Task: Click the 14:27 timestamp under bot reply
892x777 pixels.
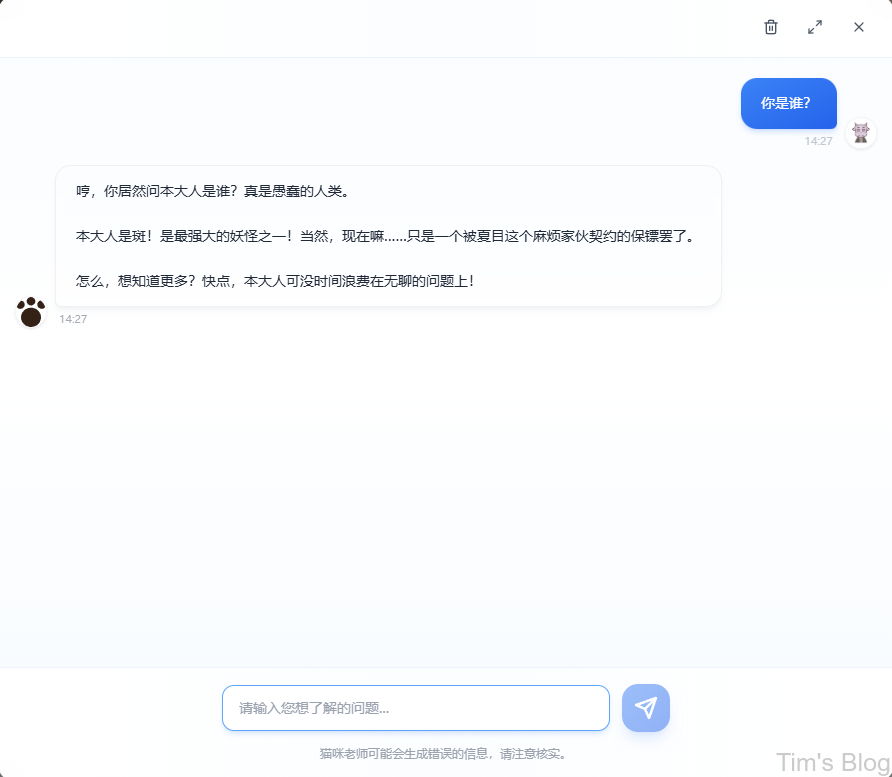Action: [73, 319]
